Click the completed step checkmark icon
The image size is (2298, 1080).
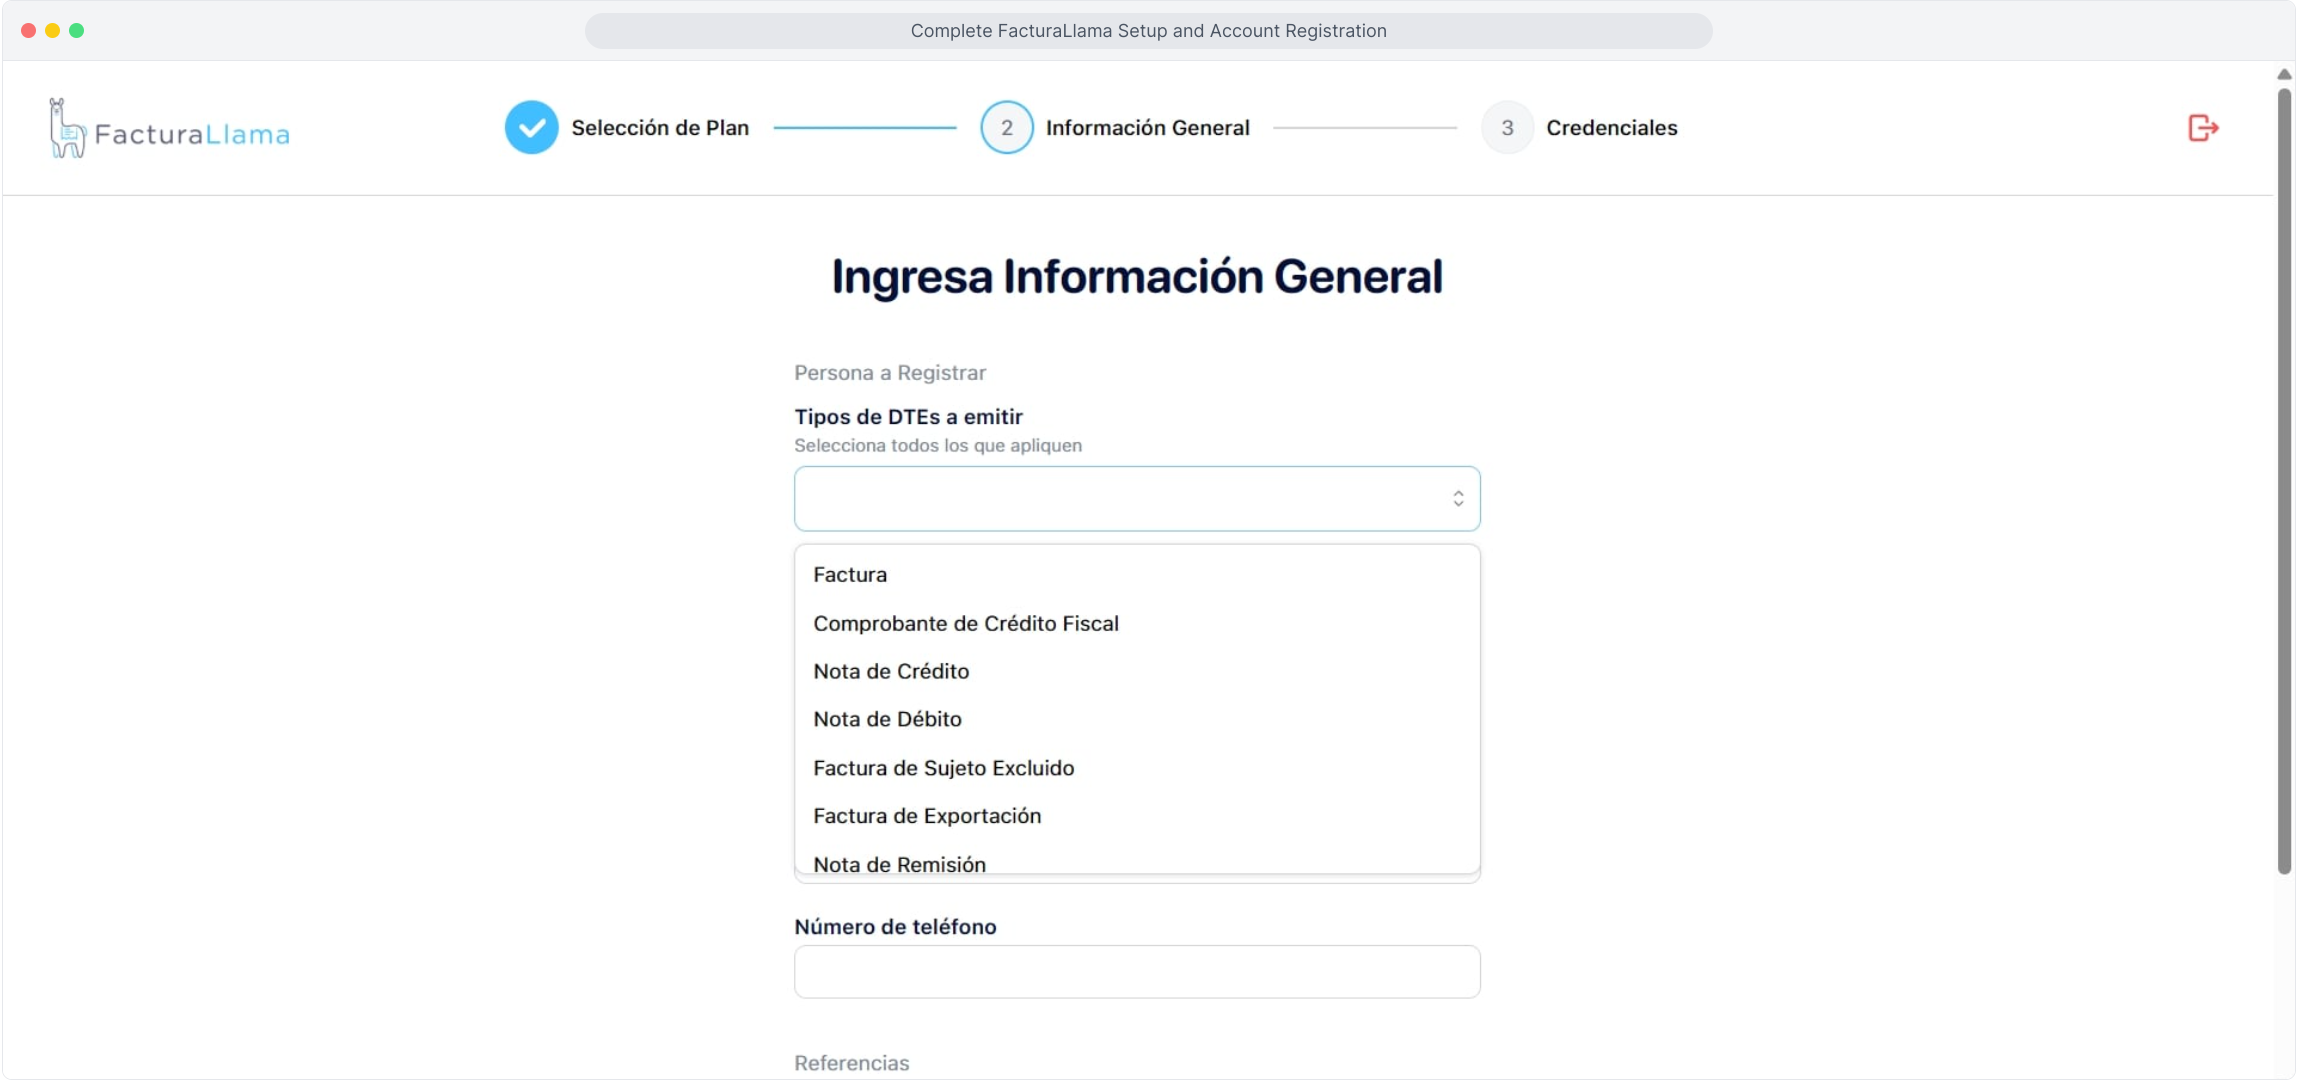point(531,128)
